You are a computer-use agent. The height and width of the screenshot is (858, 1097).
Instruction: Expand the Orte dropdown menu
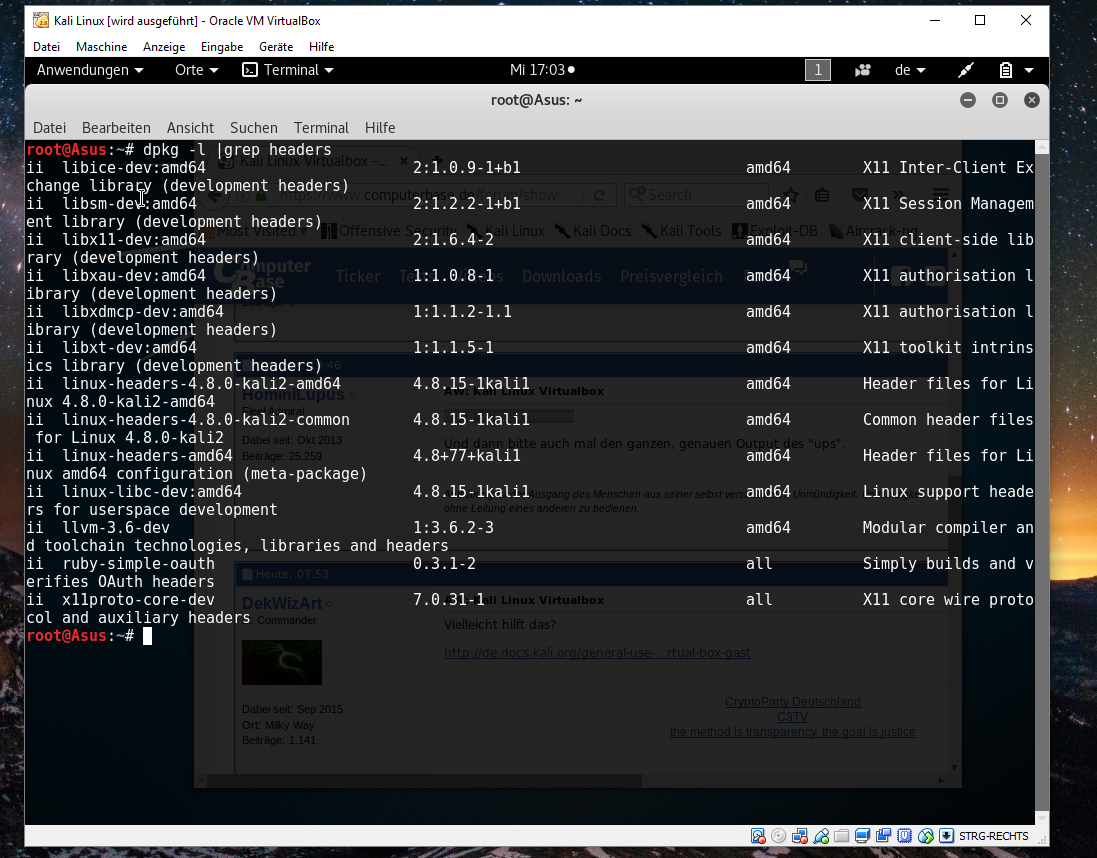tap(197, 70)
